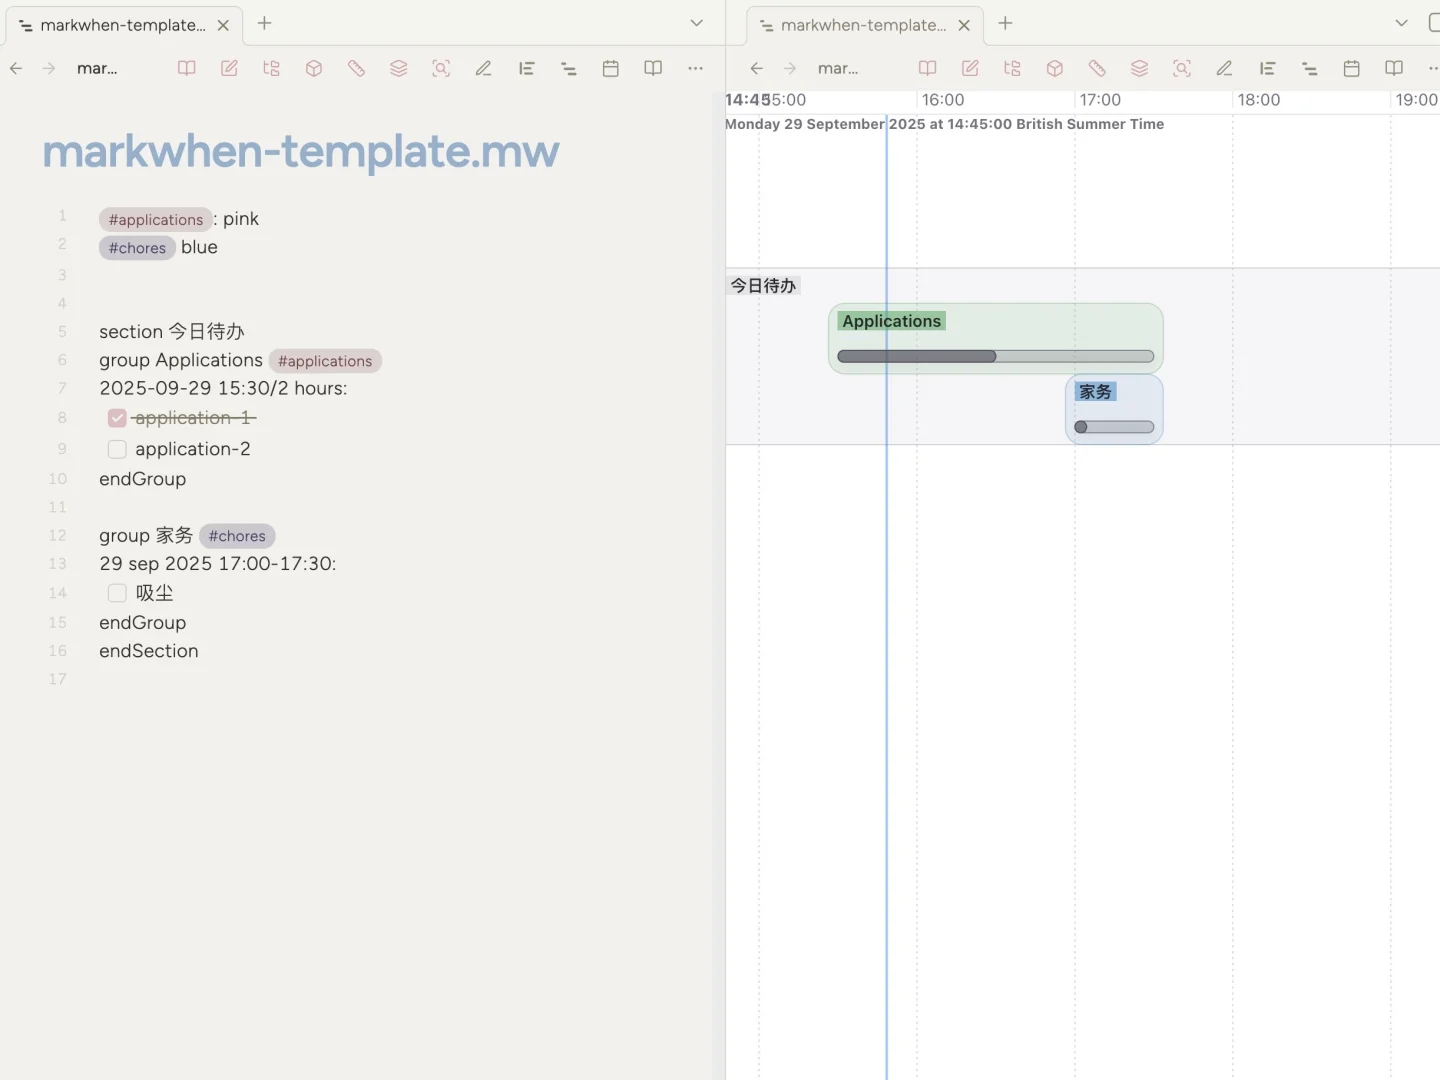
Task: Click the 'endSection' line in editor
Action: [149, 651]
